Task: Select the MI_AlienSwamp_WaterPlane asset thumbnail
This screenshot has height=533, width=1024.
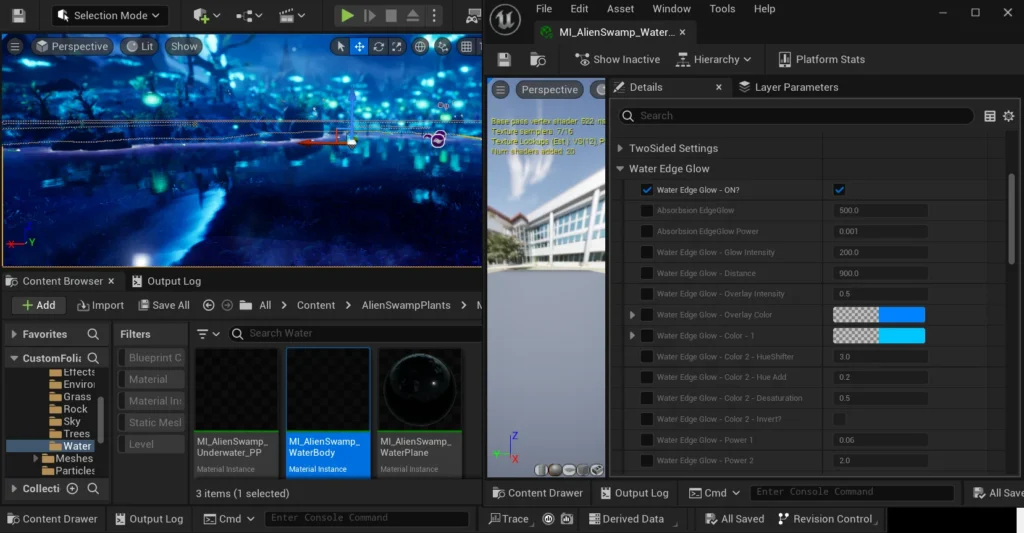Action: pos(419,389)
